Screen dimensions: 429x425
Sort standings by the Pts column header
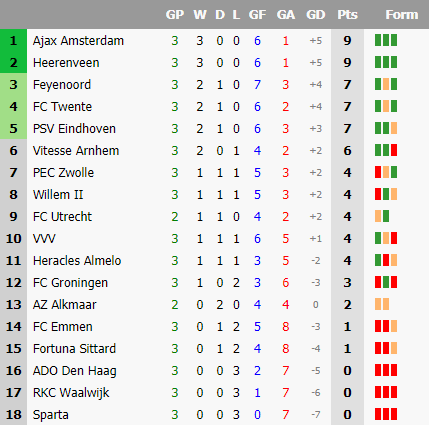coord(347,15)
